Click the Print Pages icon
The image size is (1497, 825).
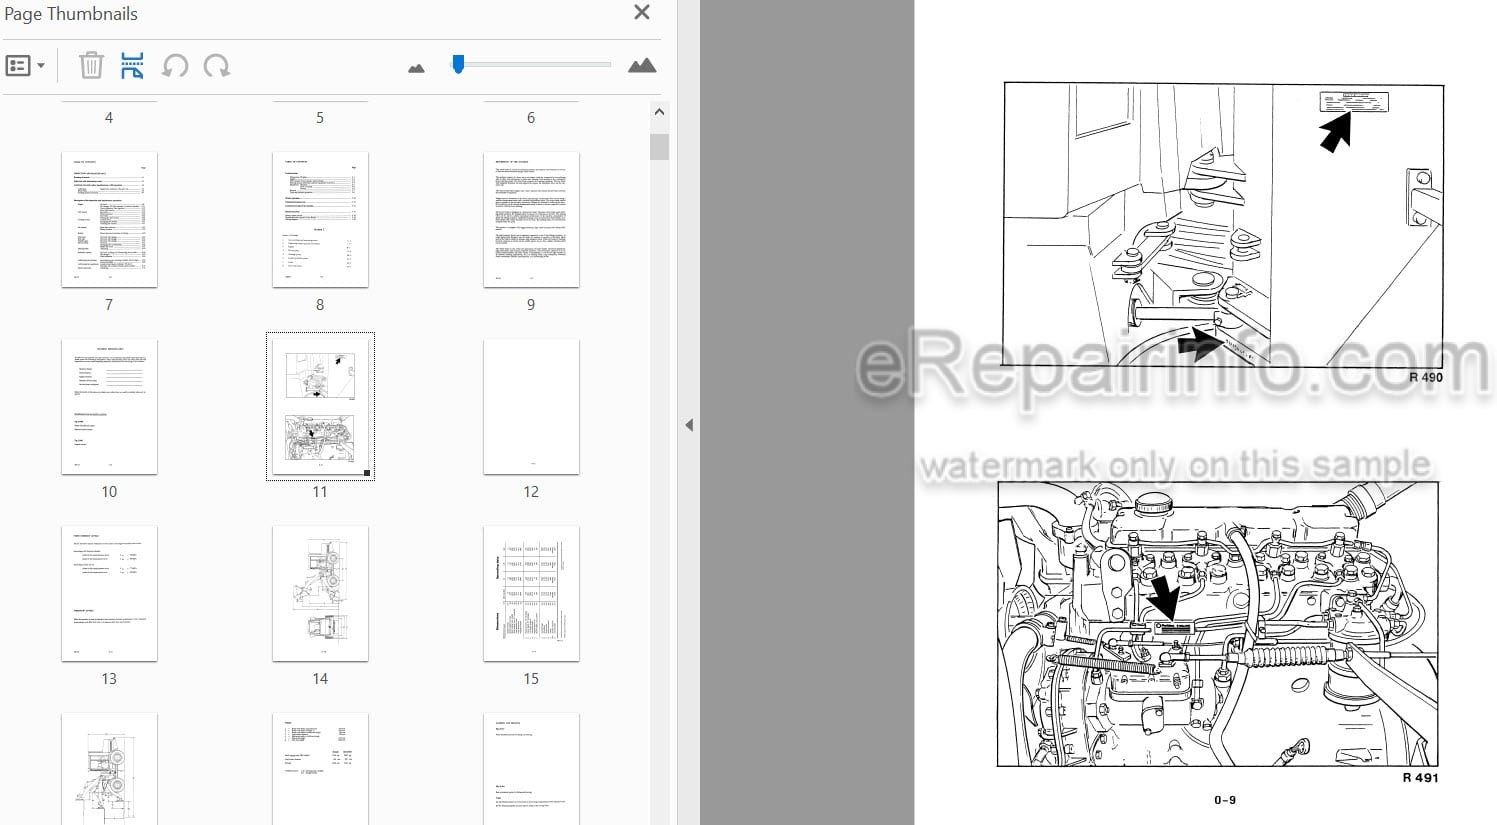tap(132, 66)
